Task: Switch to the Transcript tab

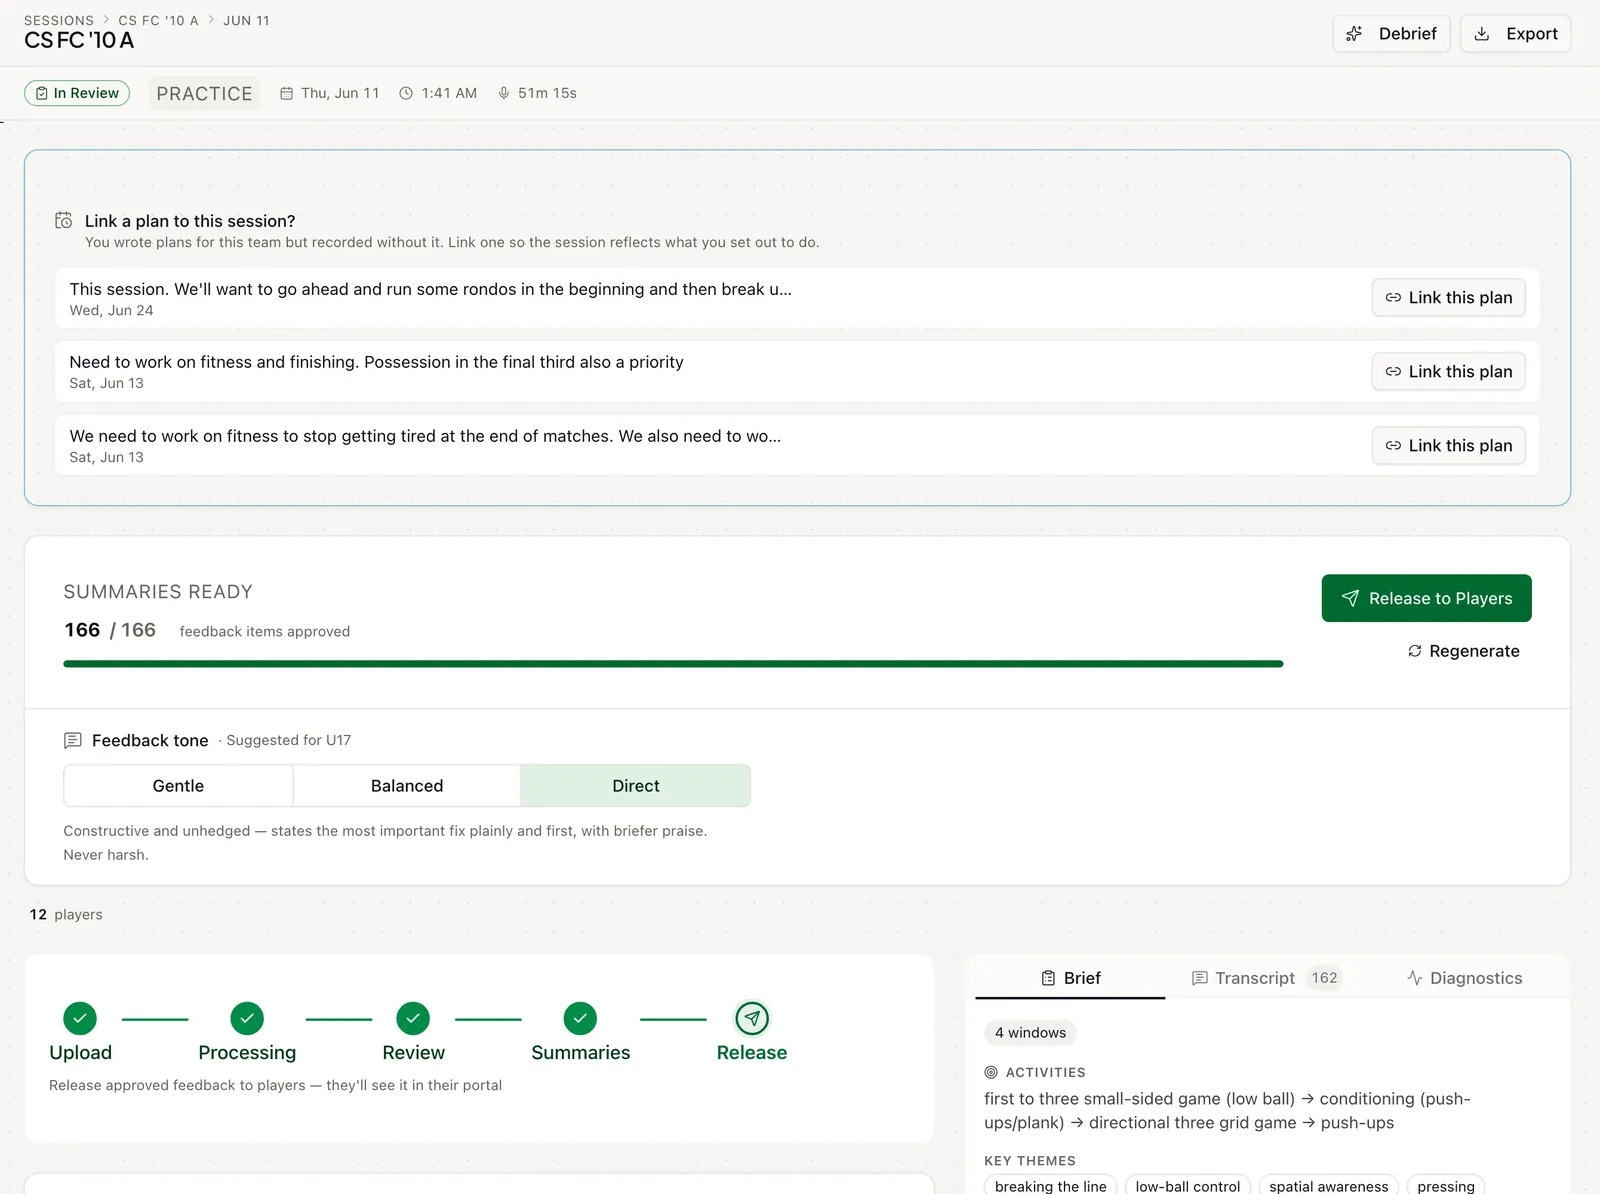Action: [x=1266, y=978]
